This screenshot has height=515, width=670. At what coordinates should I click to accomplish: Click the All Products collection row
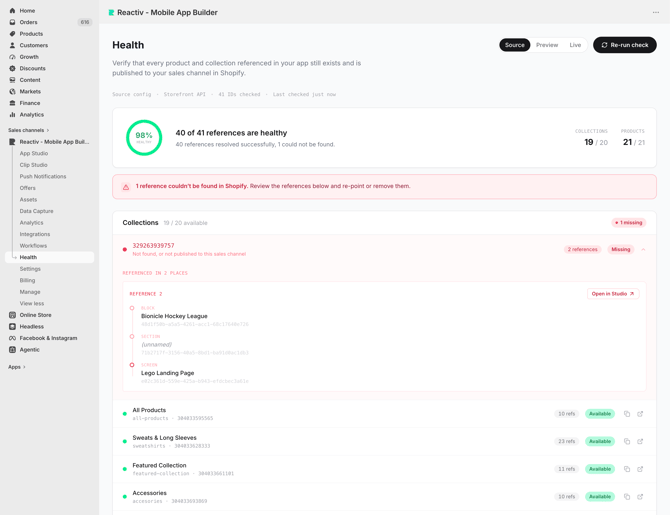tap(384, 414)
